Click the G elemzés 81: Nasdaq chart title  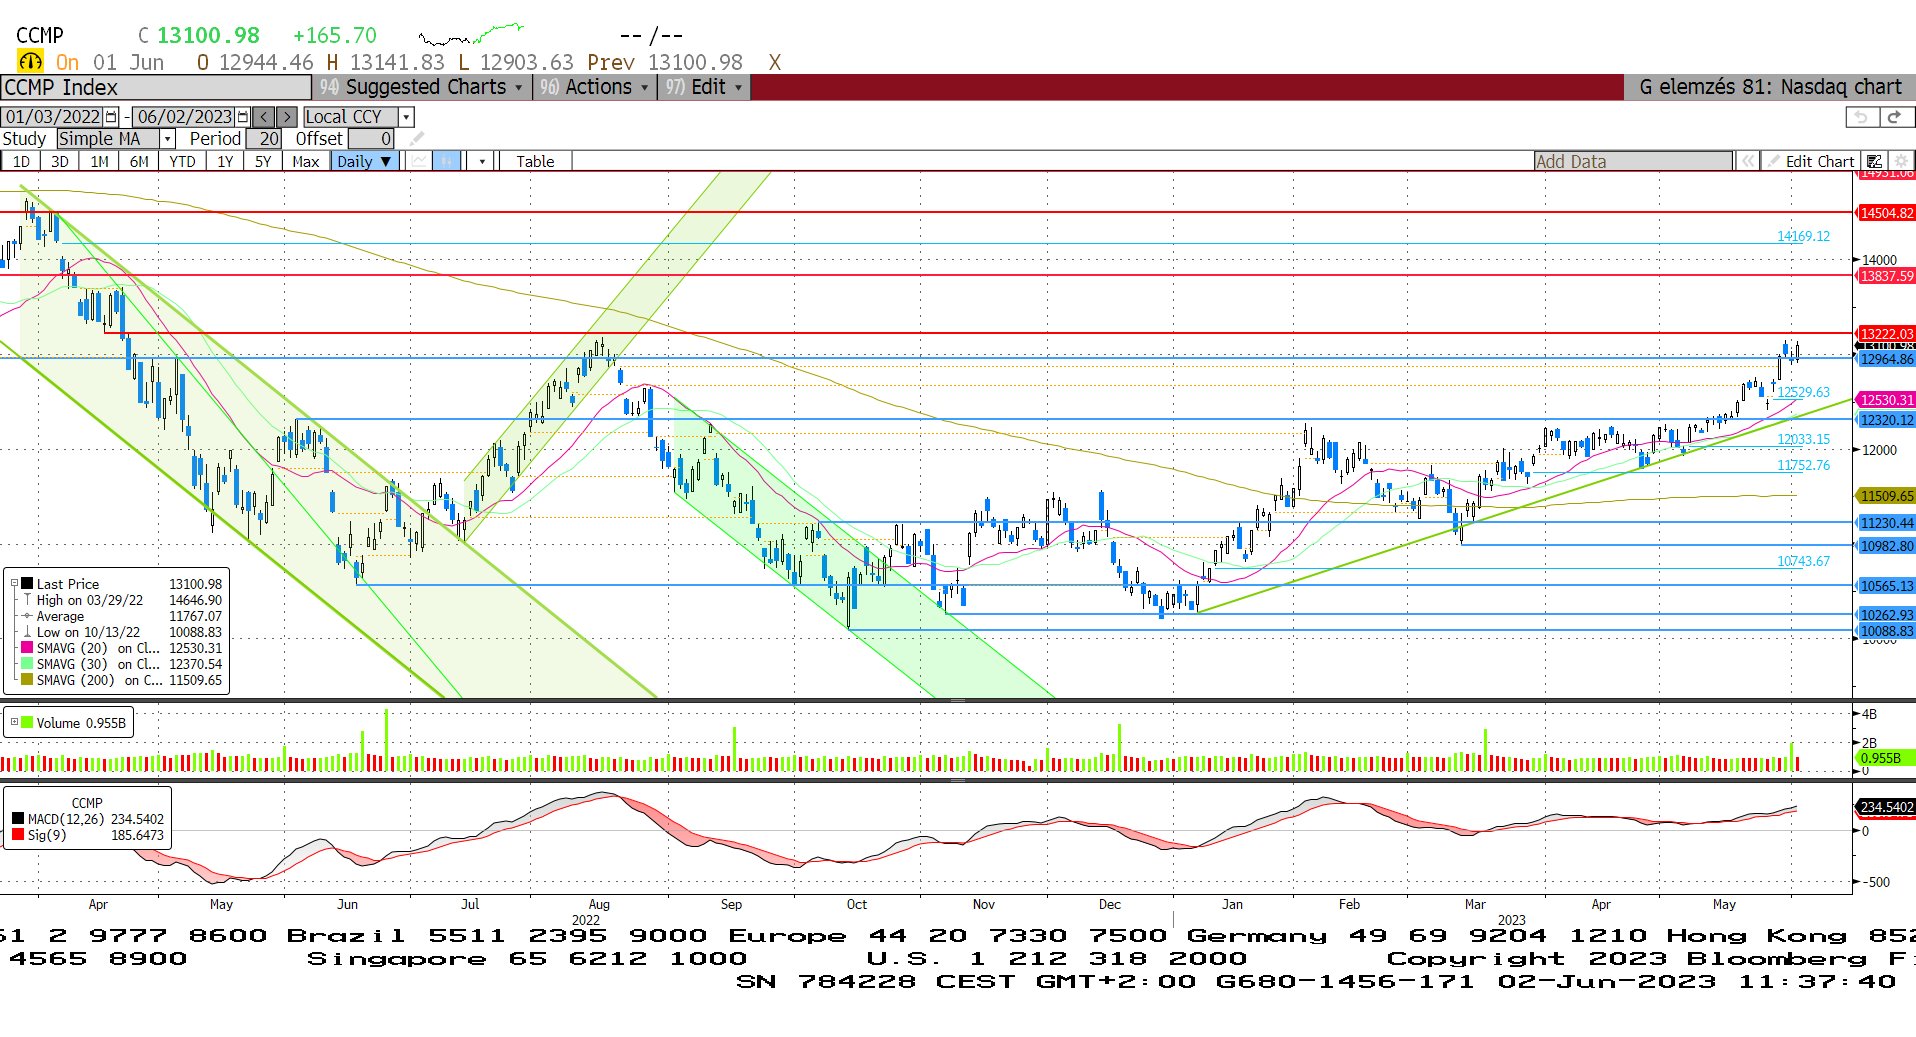tap(1770, 87)
